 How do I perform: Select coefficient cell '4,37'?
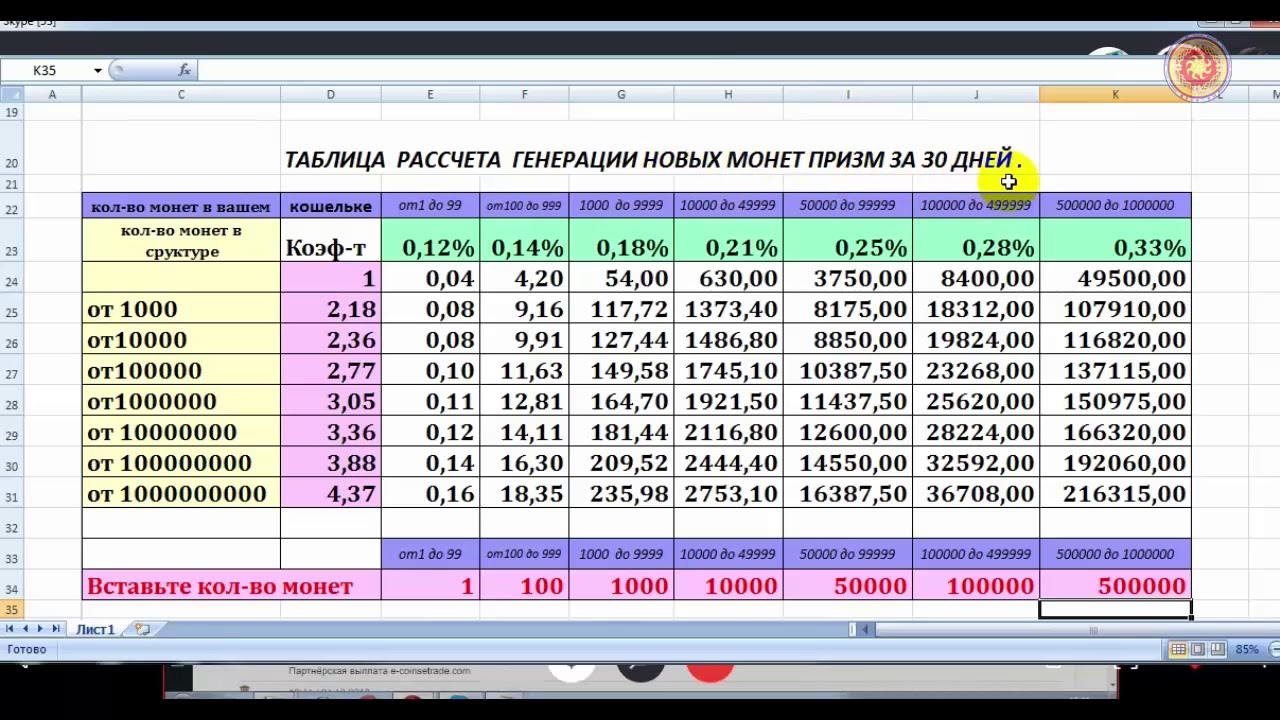pos(330,494)
